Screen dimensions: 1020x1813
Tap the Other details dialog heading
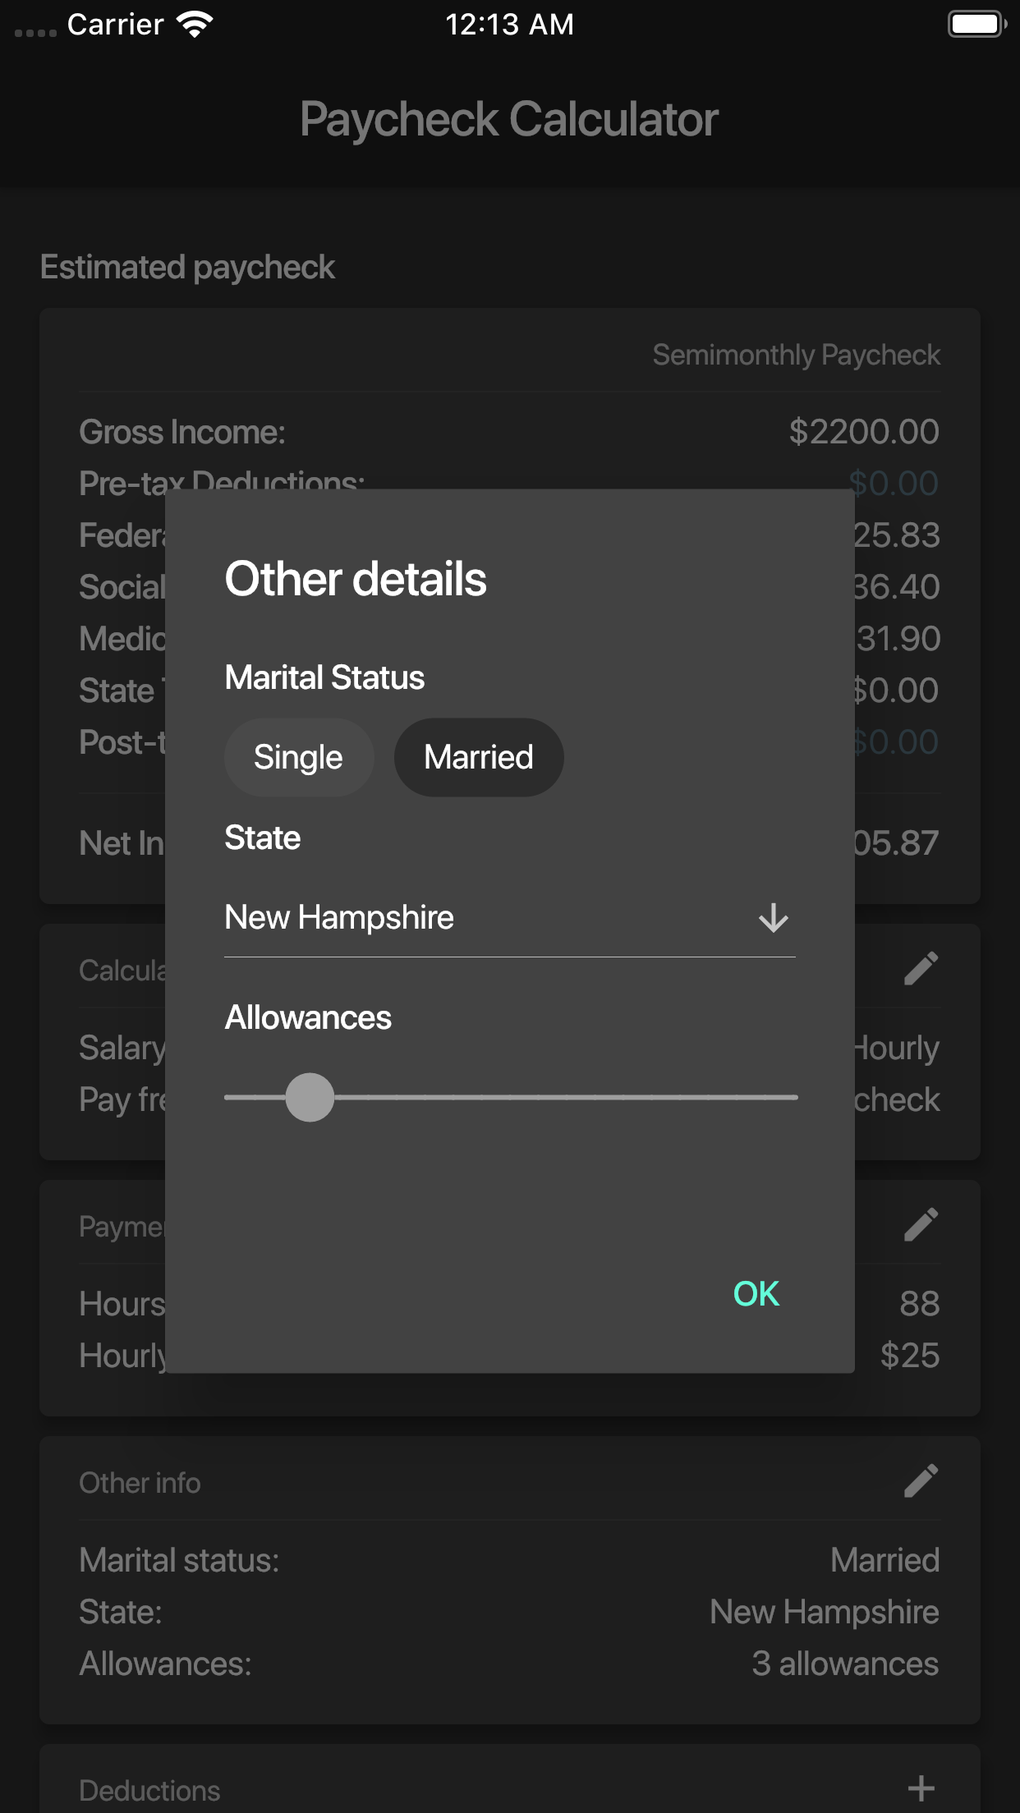355,579
